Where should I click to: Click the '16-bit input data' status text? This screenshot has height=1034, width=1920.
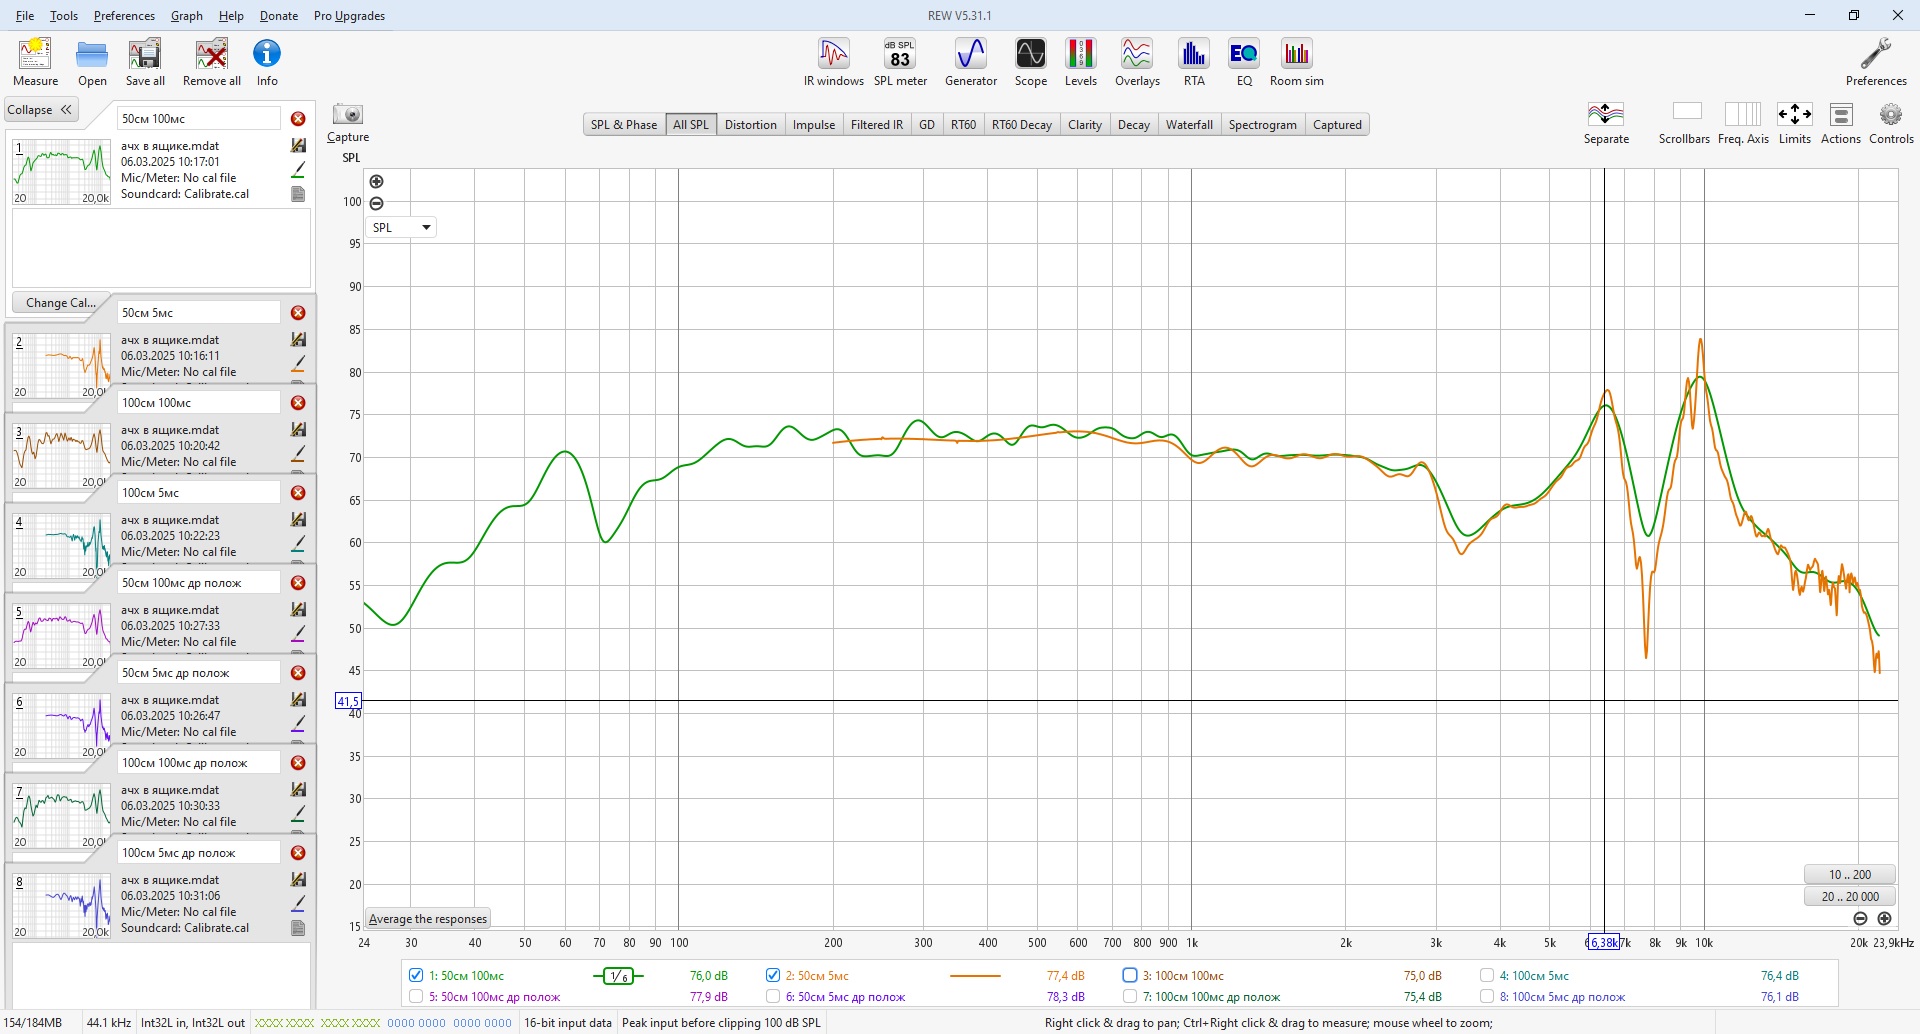(568, 1023)
